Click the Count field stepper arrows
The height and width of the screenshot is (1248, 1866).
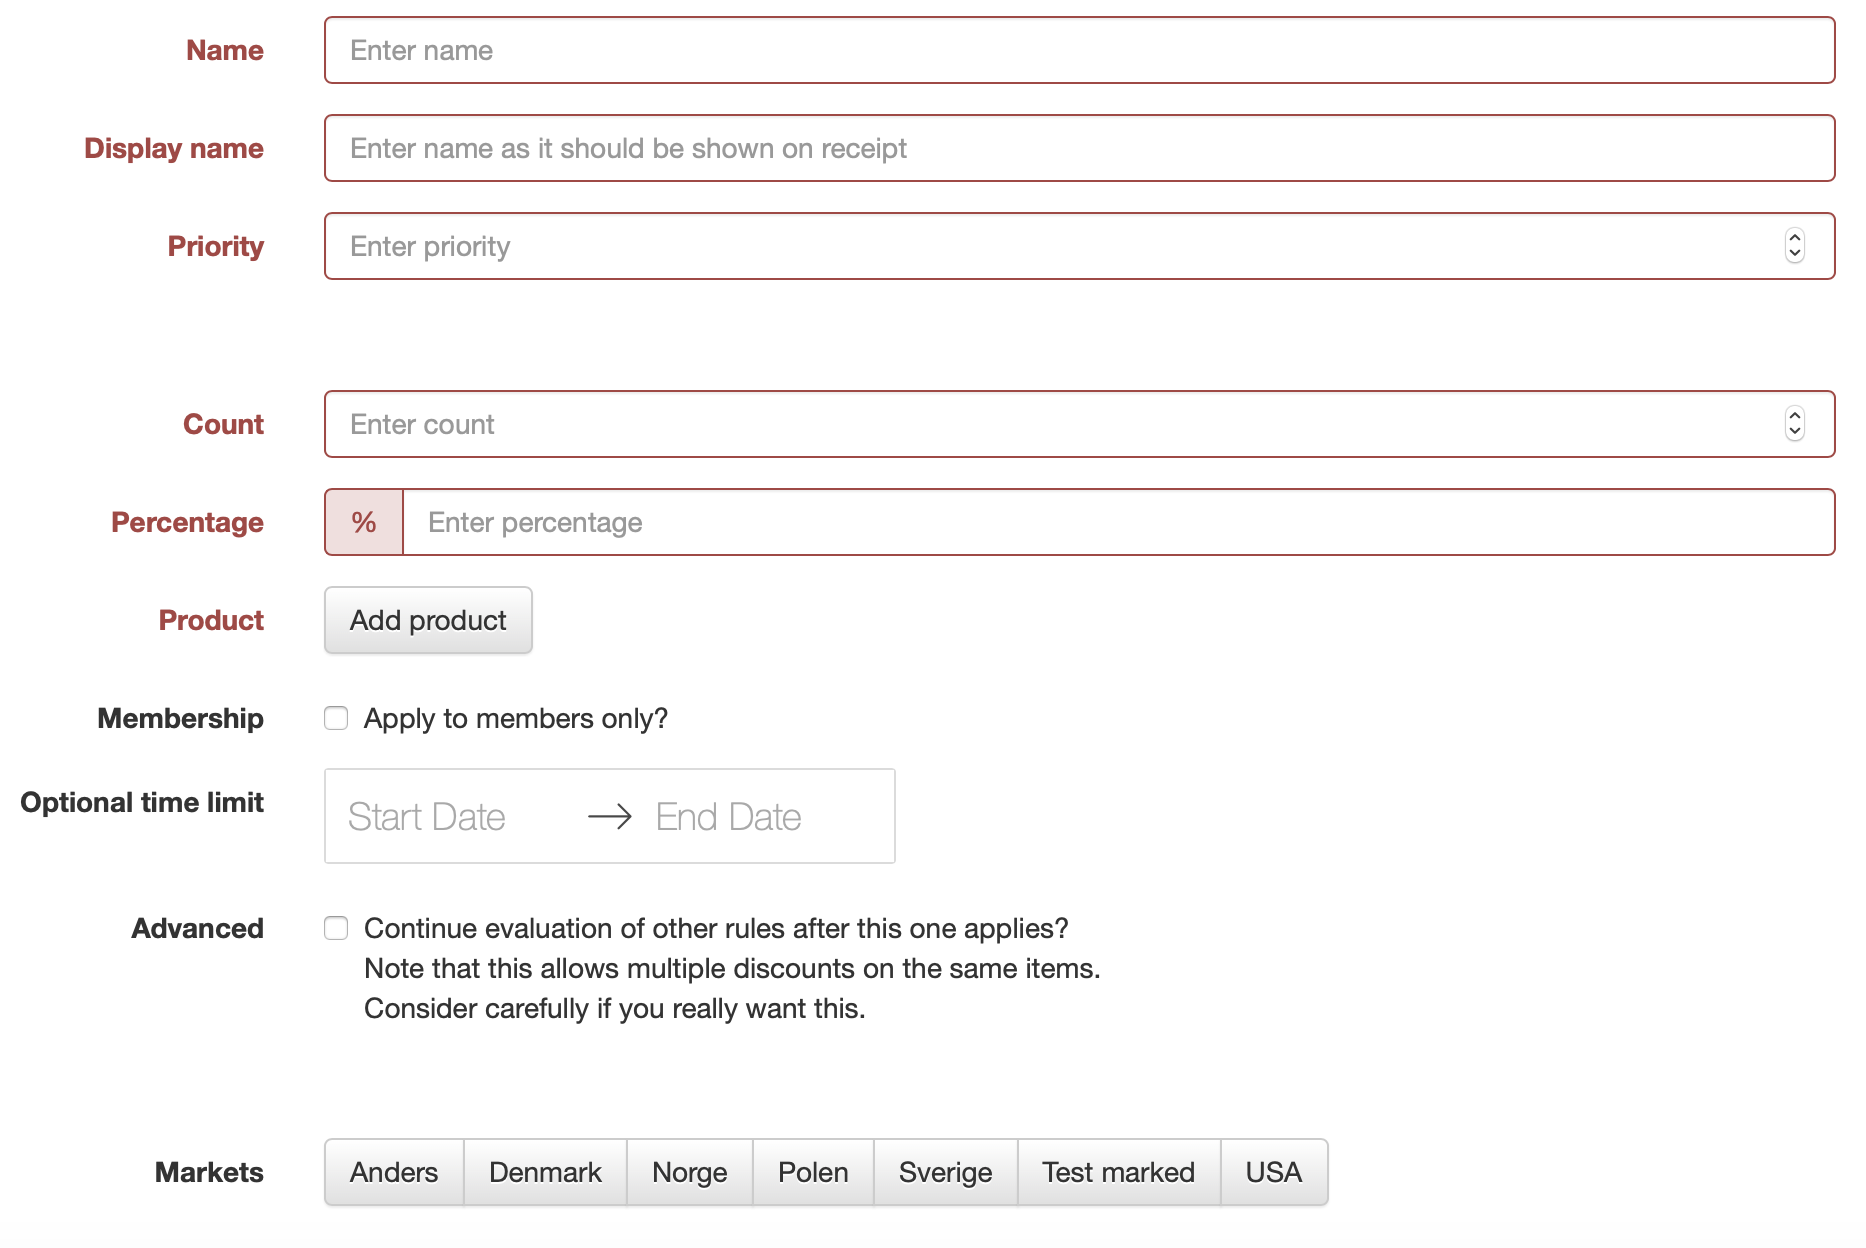1794,424
